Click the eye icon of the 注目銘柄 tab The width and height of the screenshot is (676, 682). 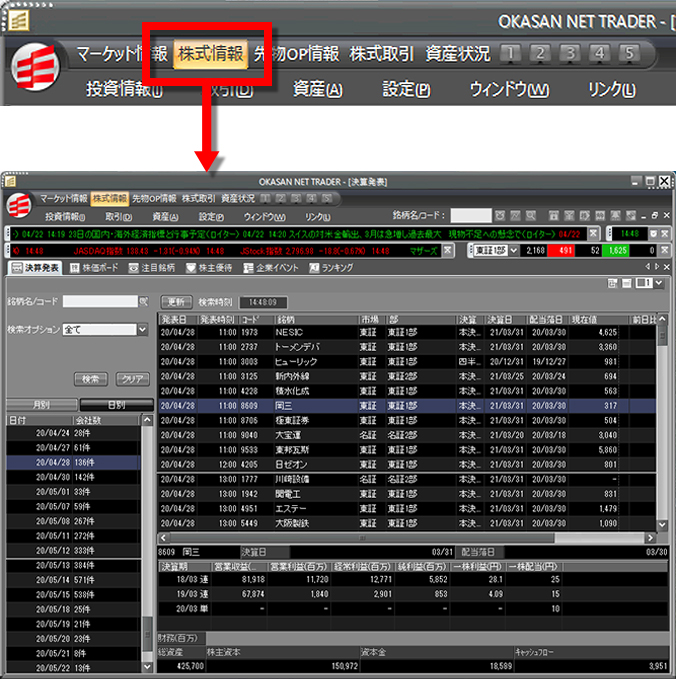tap(133, 268)
